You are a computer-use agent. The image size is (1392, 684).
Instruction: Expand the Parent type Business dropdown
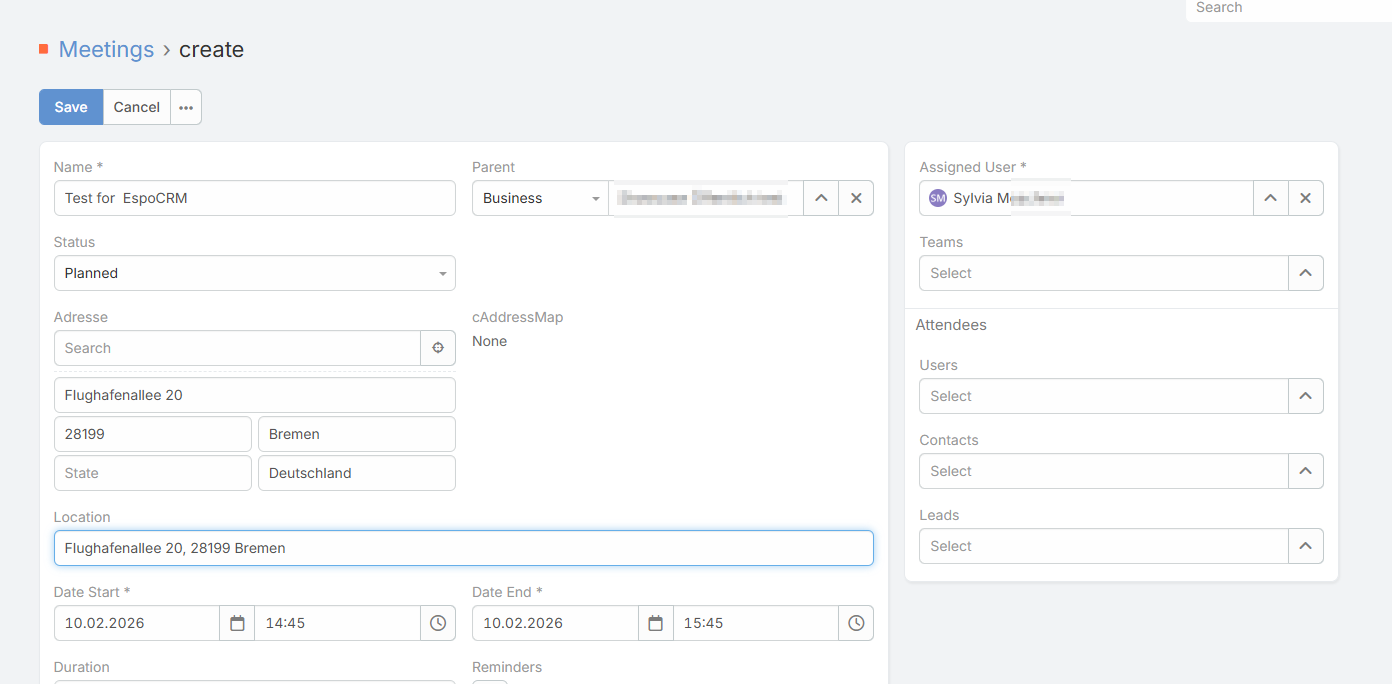pos(540,198)
